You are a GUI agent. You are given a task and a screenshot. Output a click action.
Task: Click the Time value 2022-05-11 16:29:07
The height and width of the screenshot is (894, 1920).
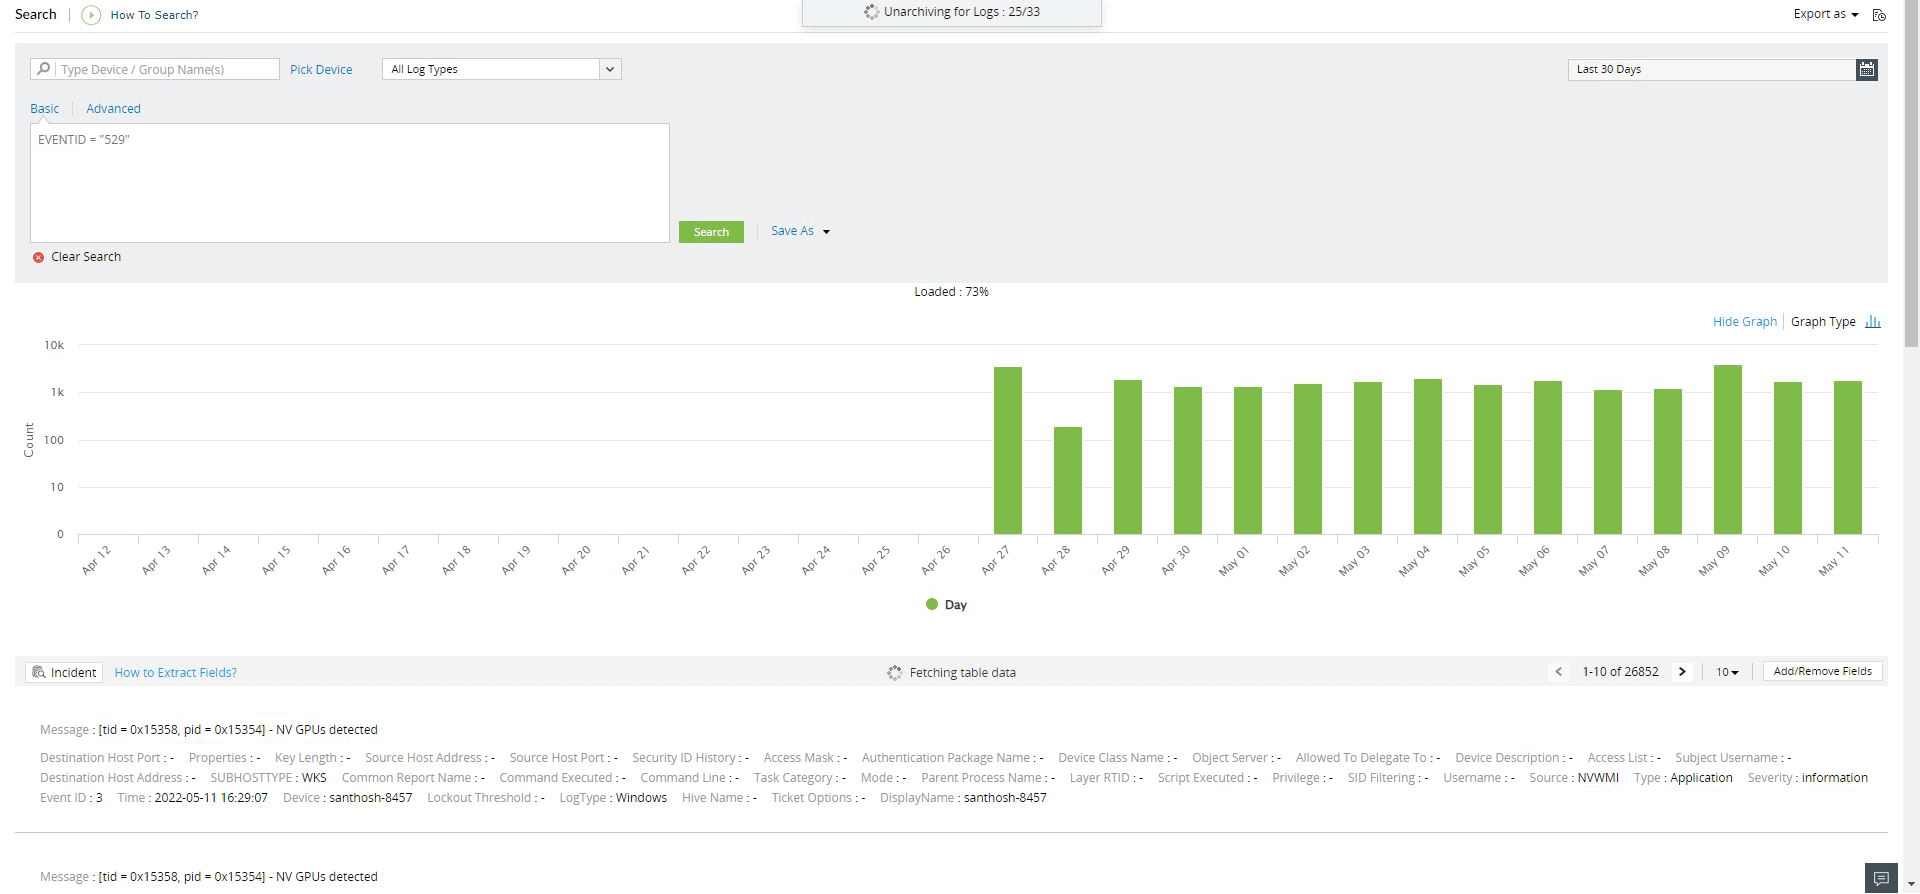coord(211,798)
